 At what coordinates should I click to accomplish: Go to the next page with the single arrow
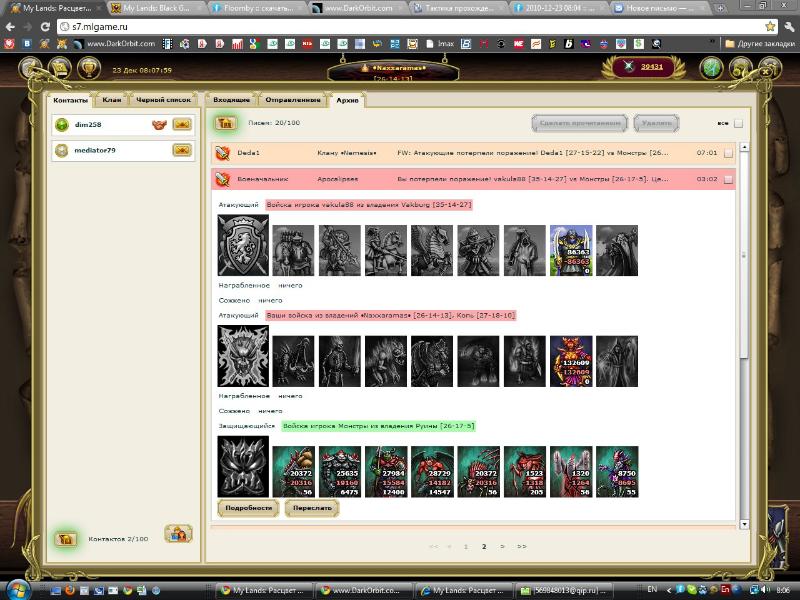tap(503, 546)
